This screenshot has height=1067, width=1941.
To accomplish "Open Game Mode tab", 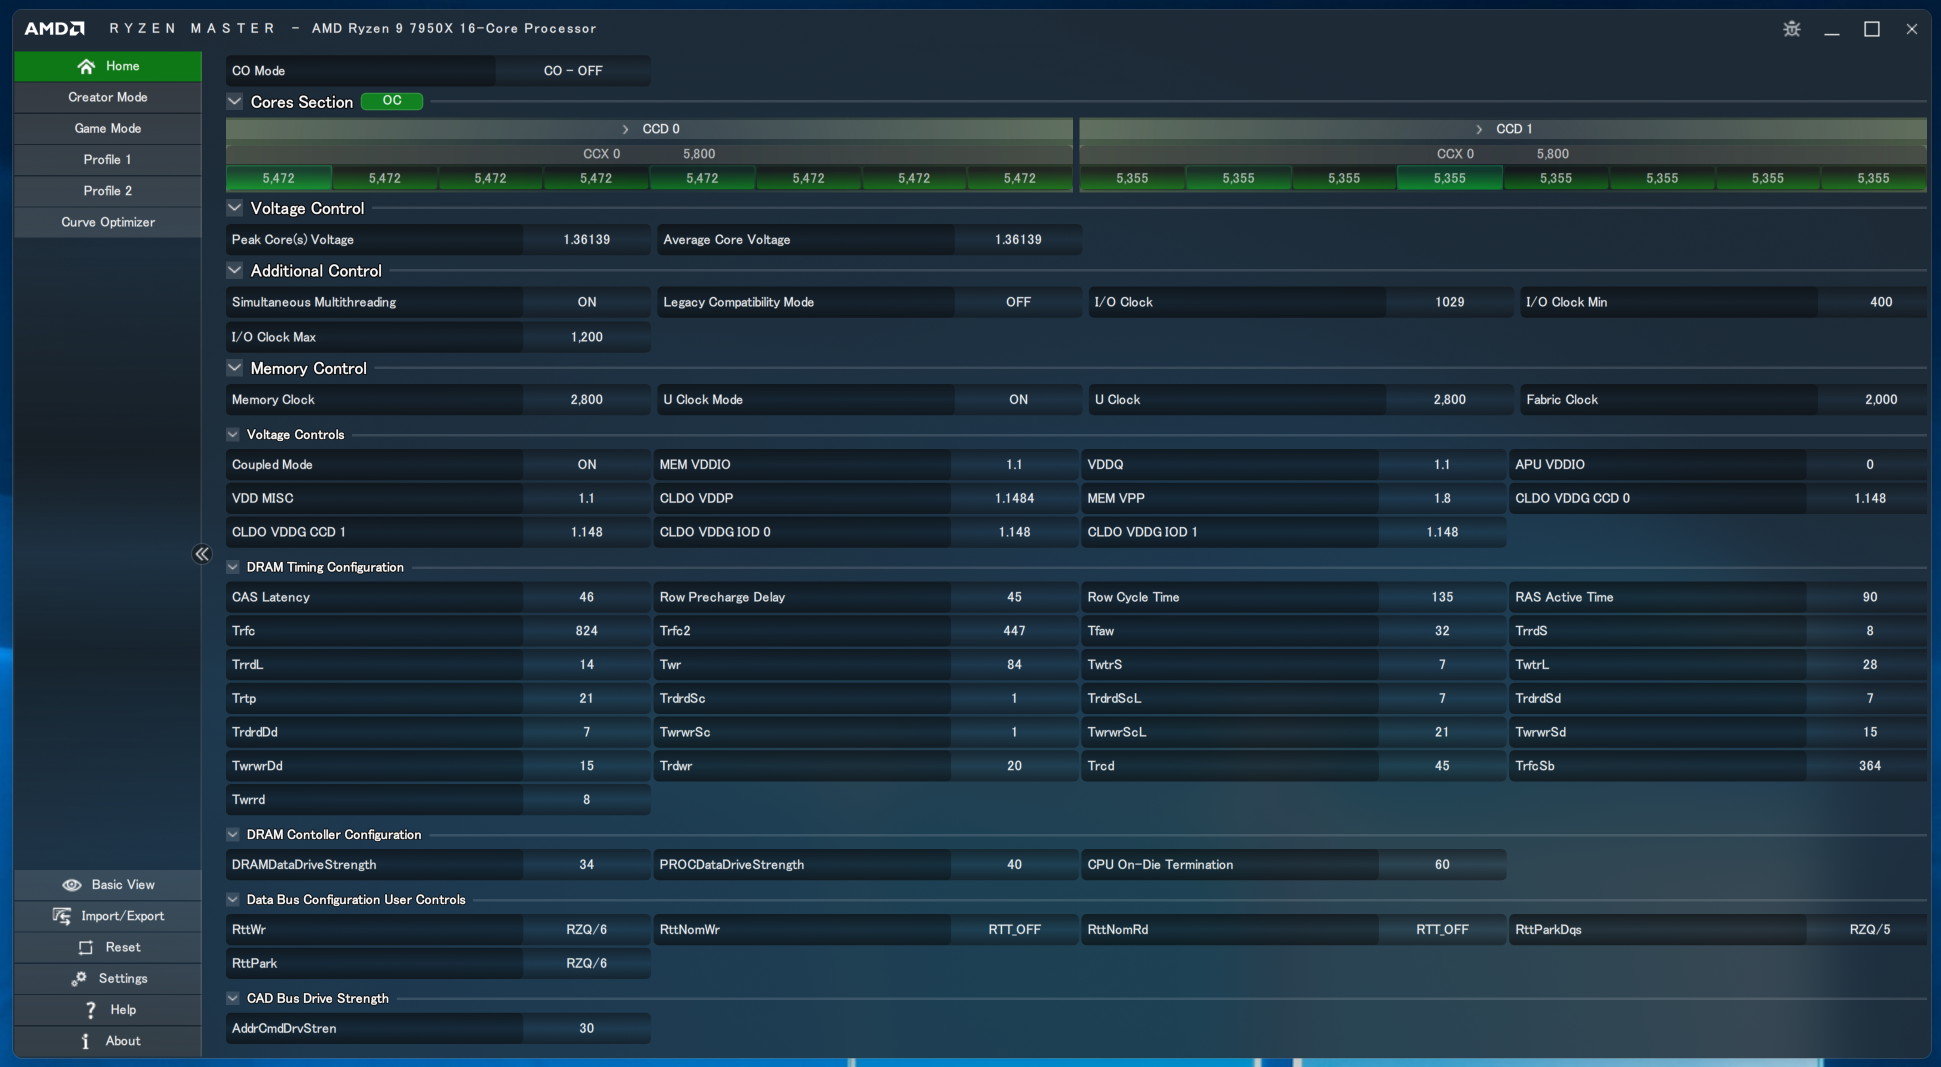I will [108, 128].
